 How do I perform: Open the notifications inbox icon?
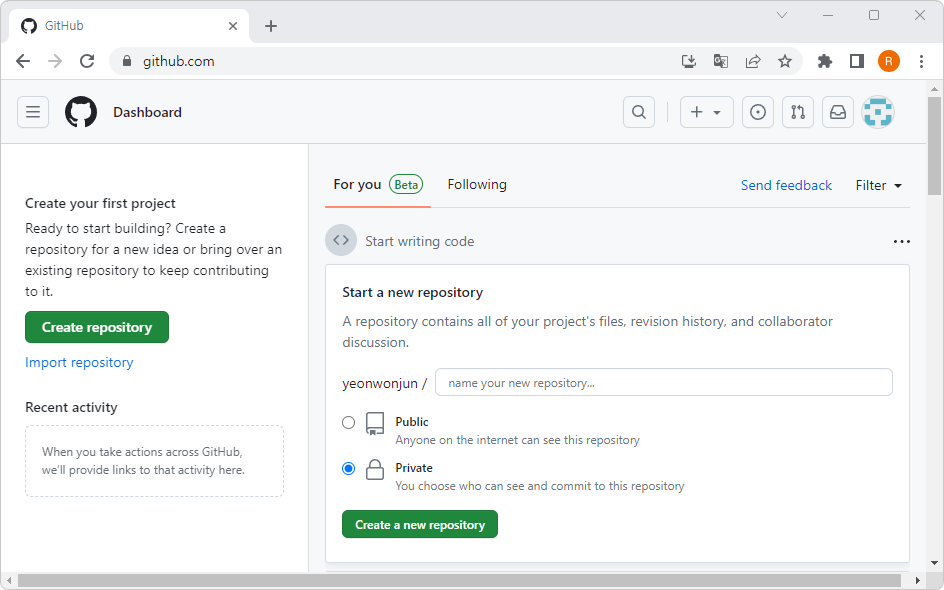click(x=838, y=112)
